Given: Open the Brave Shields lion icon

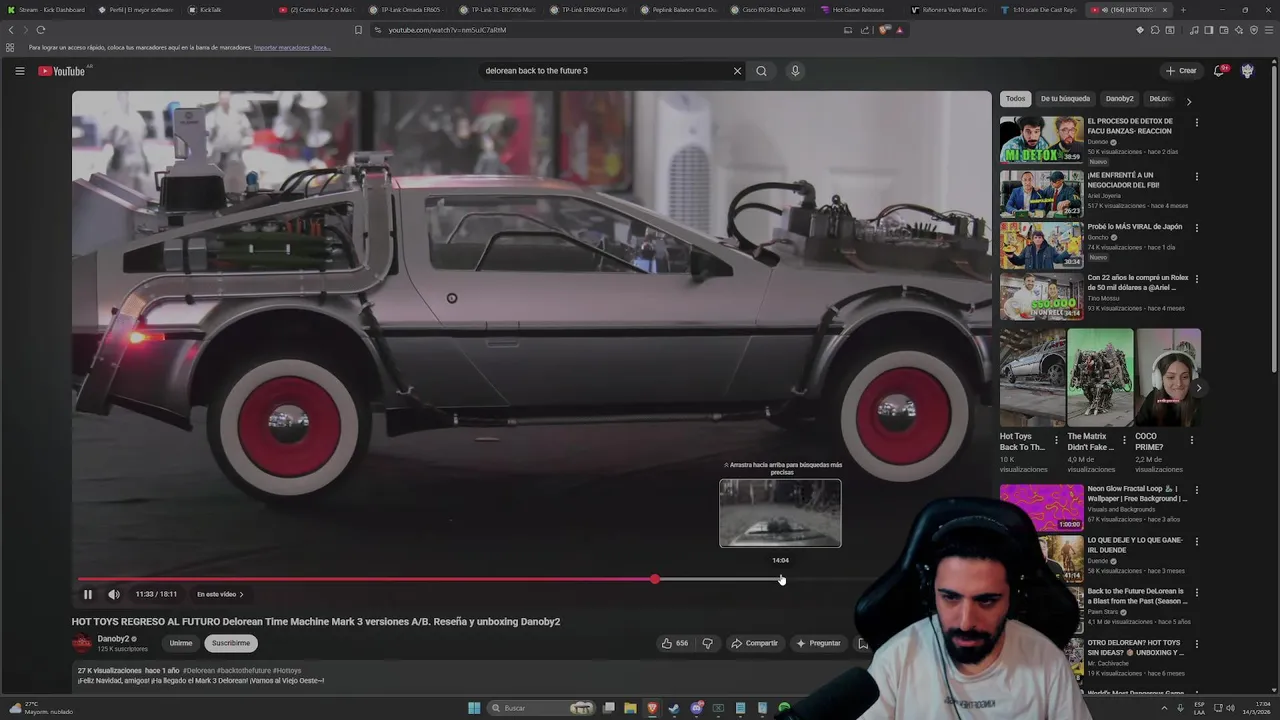Looking at the screenshot, I should coord(884,30).
